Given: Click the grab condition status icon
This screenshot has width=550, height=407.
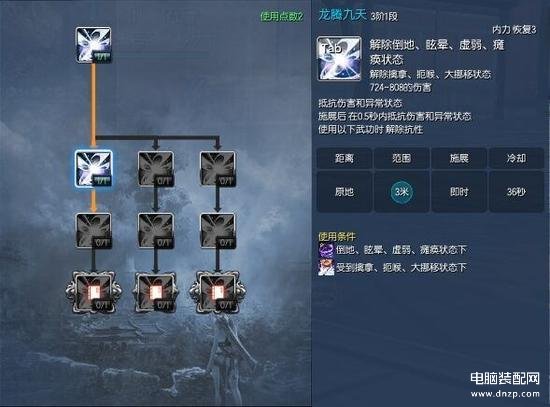Looking at the screenshot, I should pyautogui.click(x=326, y=268).
